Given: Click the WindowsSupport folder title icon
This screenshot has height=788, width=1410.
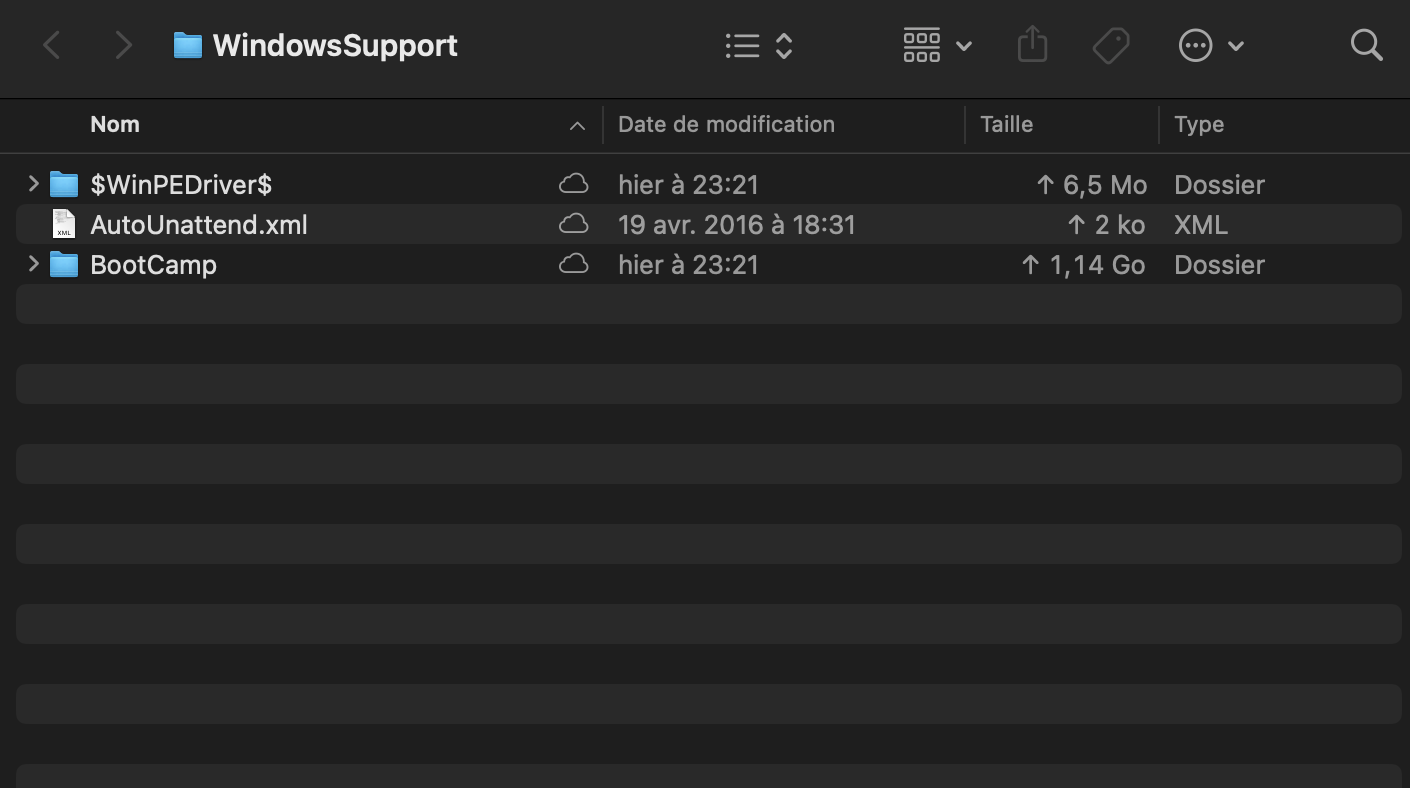Looking at the screenshot, I should point(187,45).
